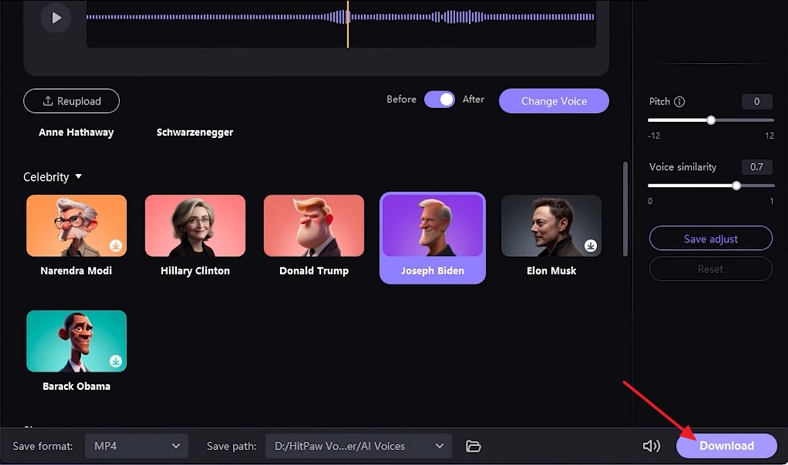Viewport: 788px width, 465px height.
Task: Choose the Hillary Clinton voice thumbnail
Action: pyautogui.click(x=195, y=226)
